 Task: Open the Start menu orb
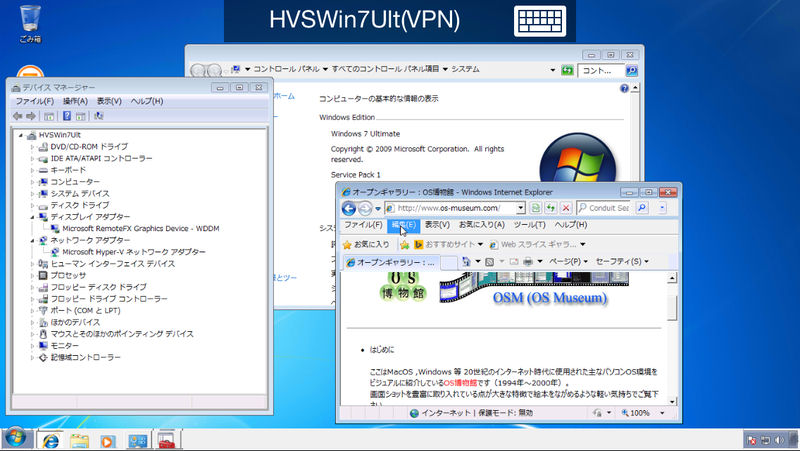coord(15,439)
